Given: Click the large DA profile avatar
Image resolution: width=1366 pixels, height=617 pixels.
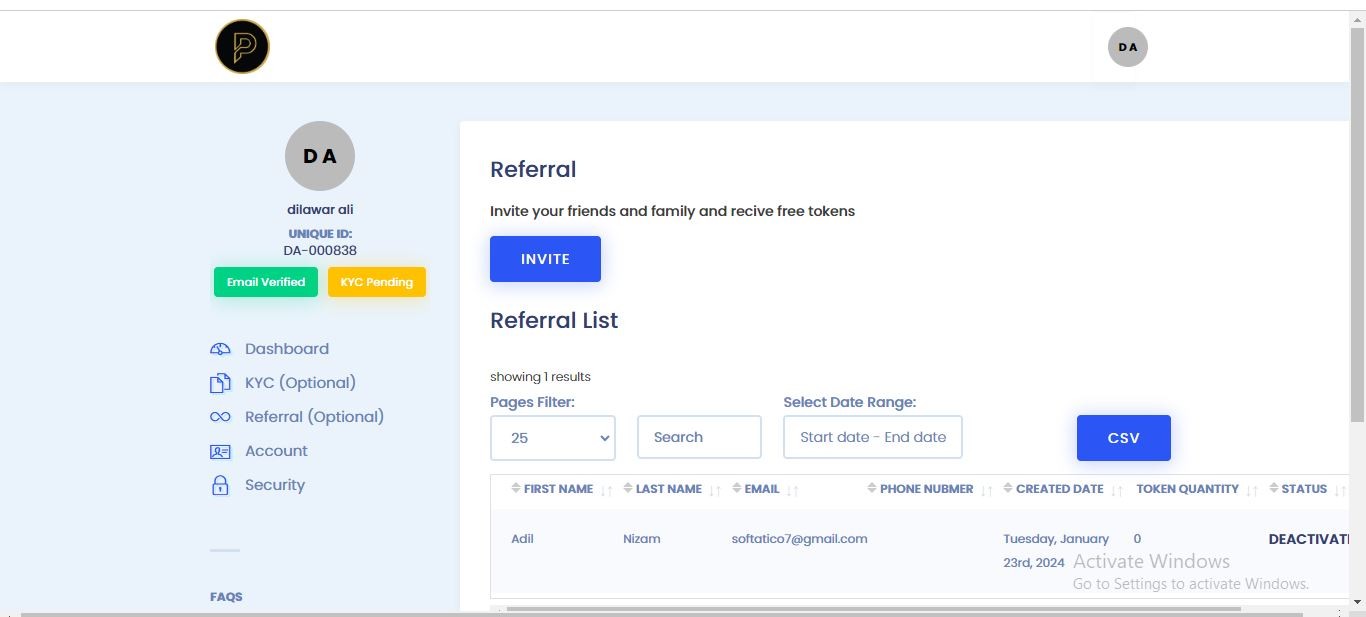Looking at the screenshot, I should pyautogui.click(x=319, y=156).
